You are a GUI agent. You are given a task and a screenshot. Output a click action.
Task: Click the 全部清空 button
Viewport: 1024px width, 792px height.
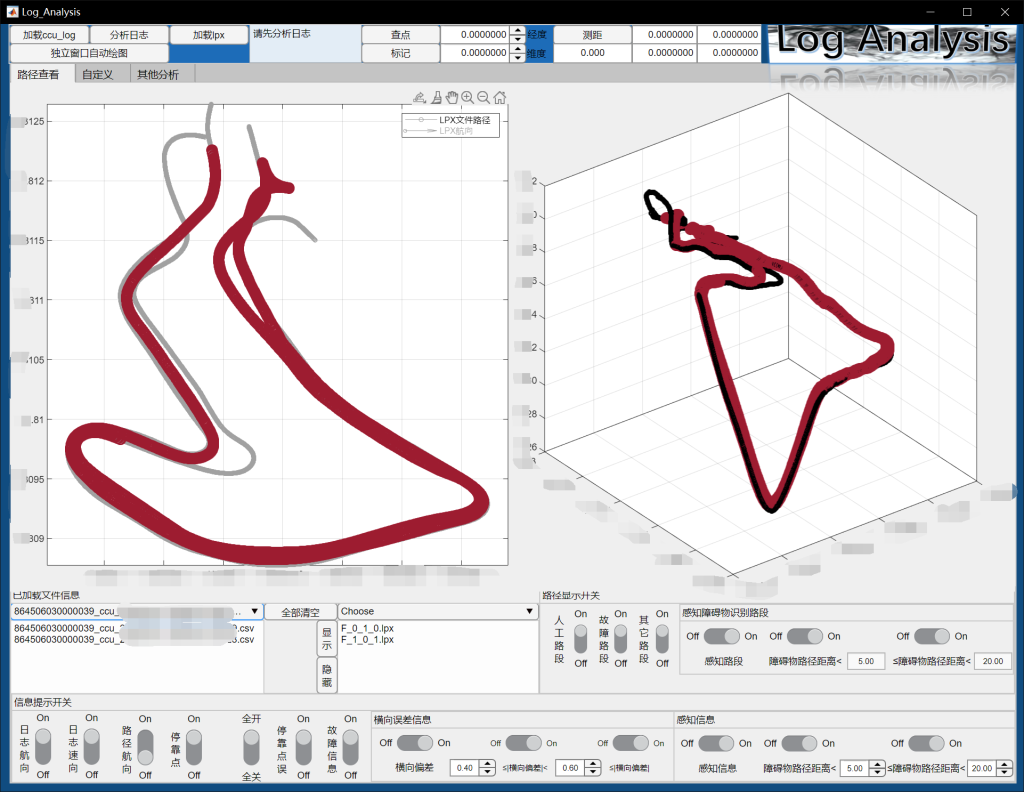[300, 612]
